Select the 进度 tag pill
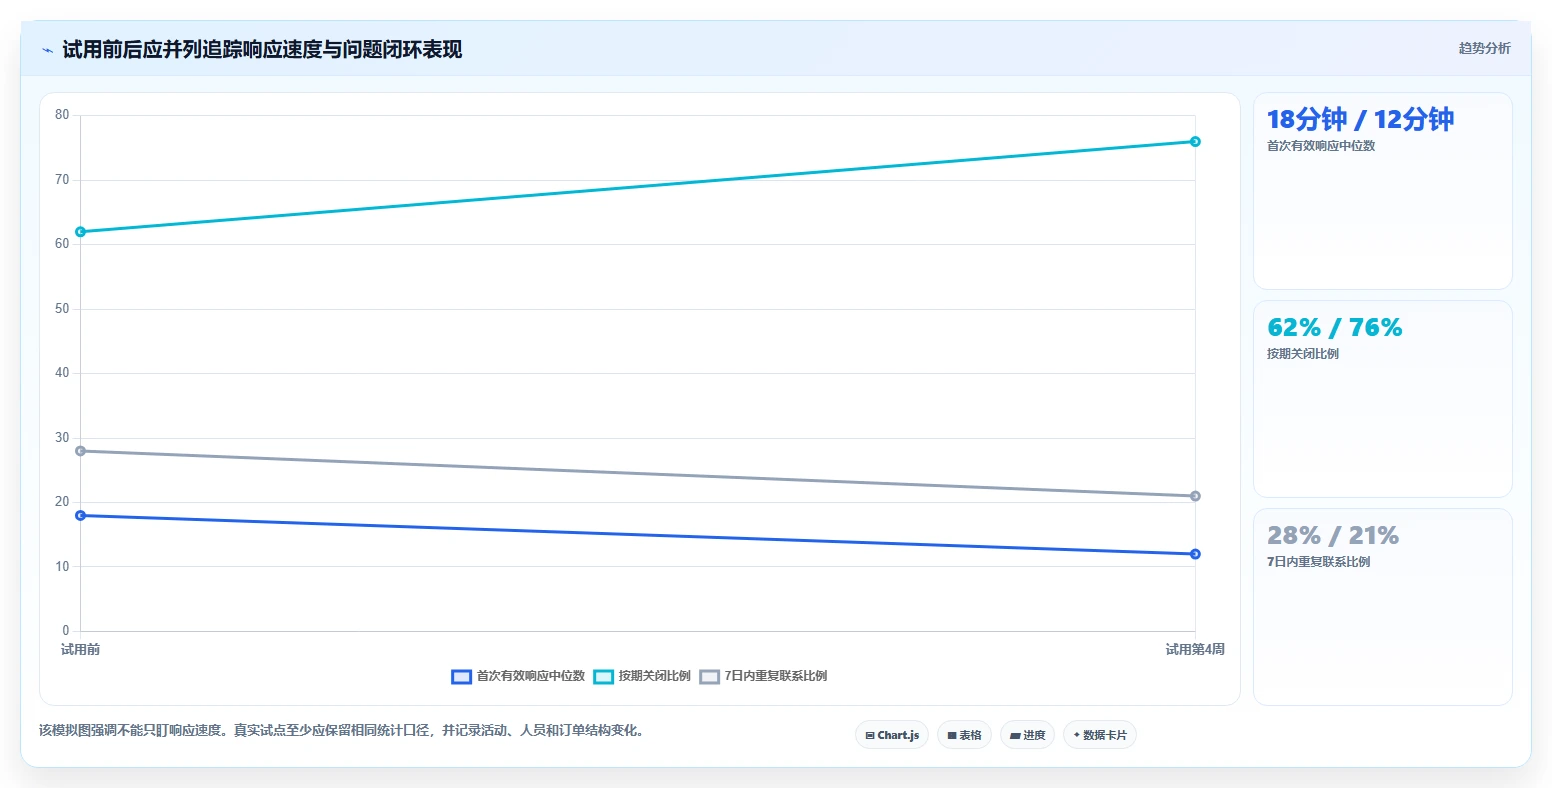The height and width of the screenshot is (788, 1552). pyautogui.click(x=1027, y=735)
